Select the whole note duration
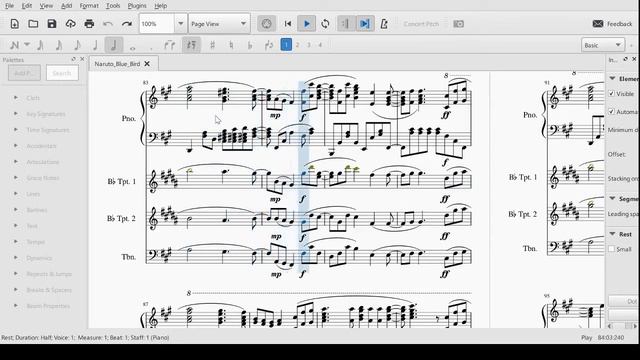 pos(132,48)
